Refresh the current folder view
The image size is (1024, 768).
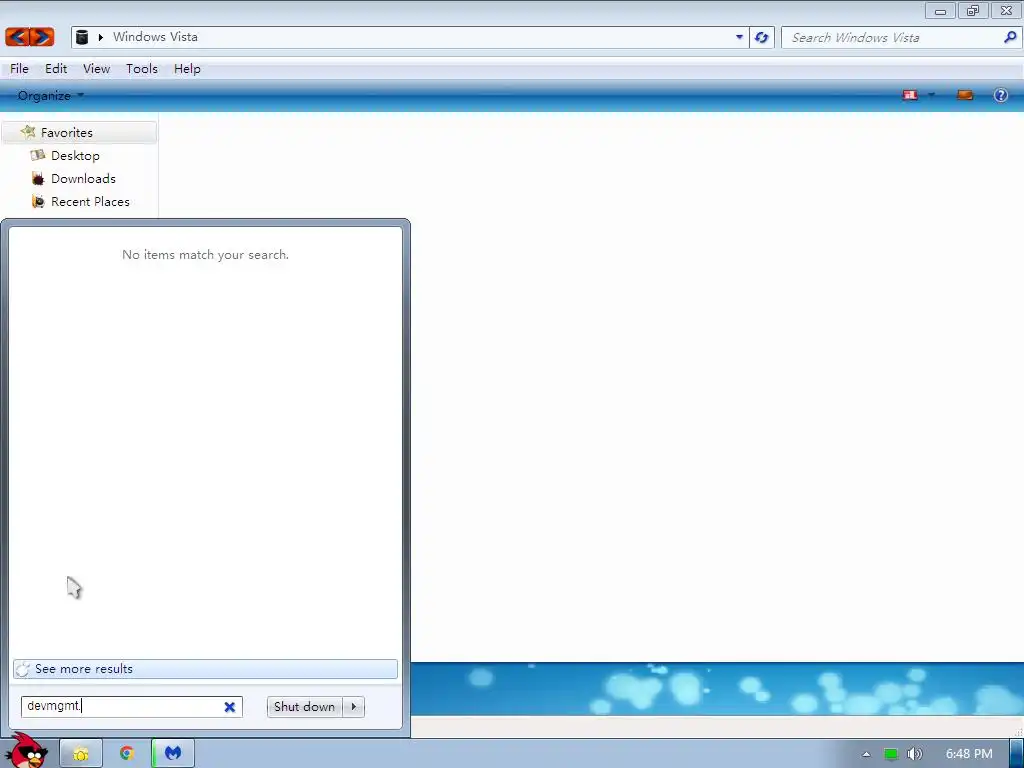pos(761,37)
